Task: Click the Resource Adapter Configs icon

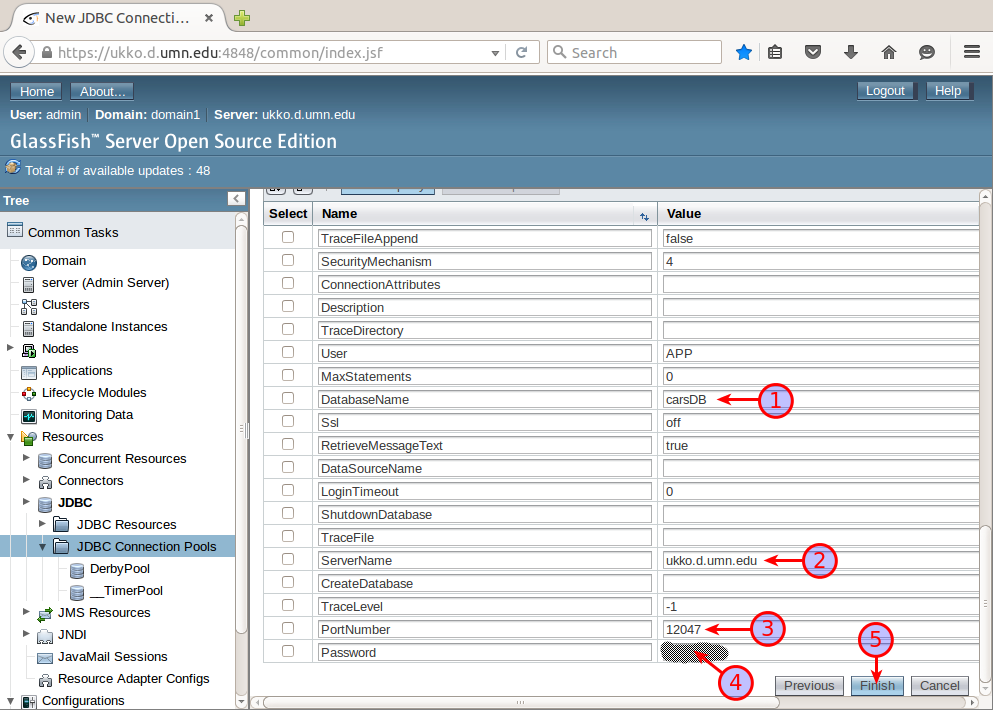Action: pyautogui.click(x=44, y=679)
